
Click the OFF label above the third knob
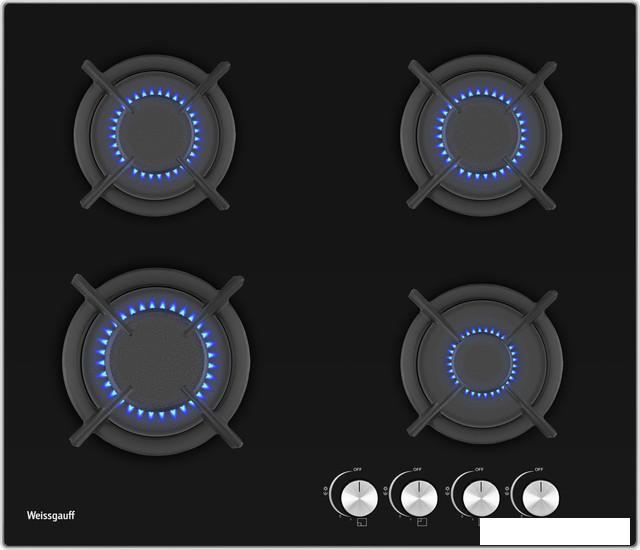[479, 468]
